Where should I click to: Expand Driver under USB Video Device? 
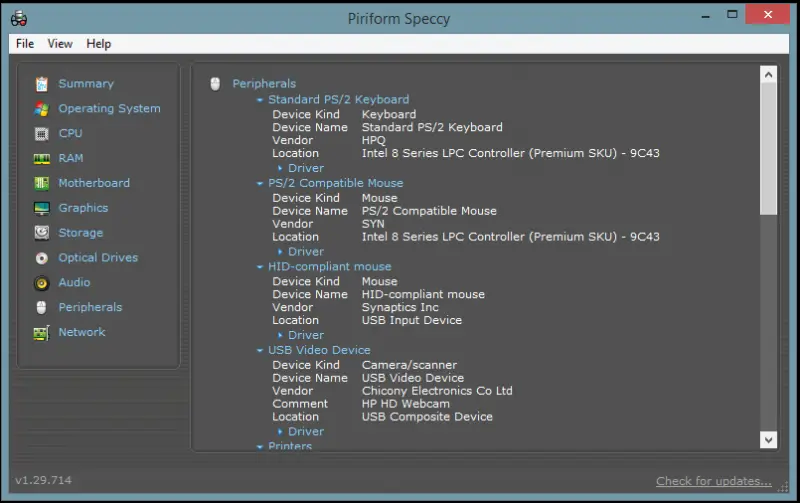click(280, 432)
